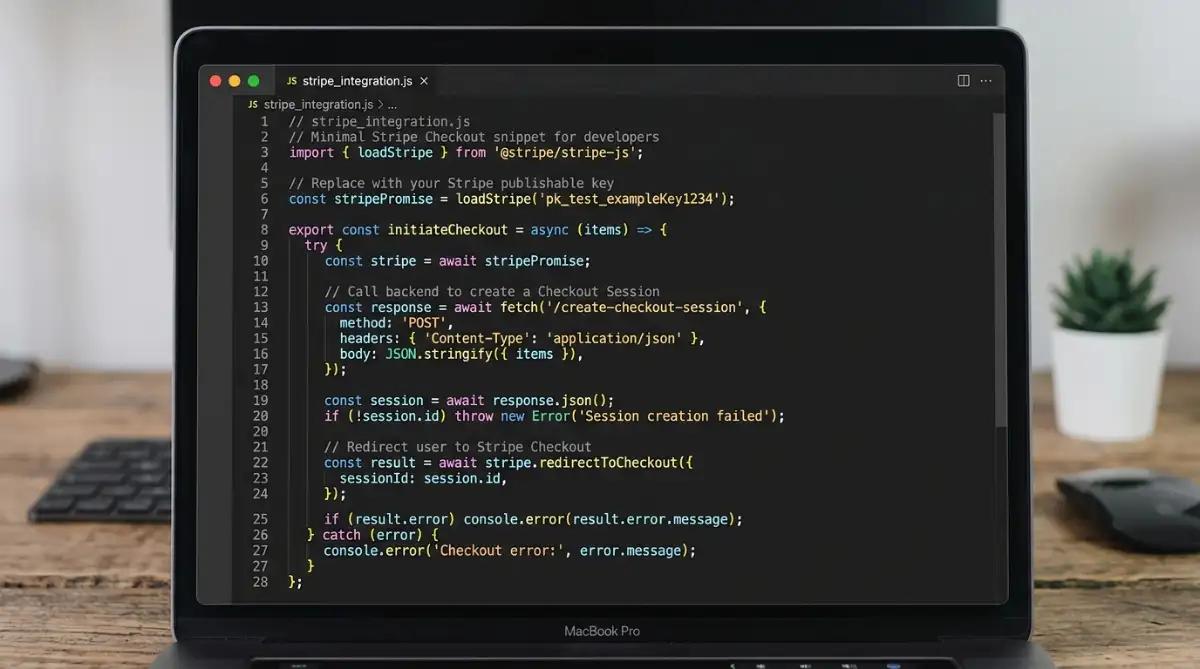Click line number 22 in gutter
This screenshot has height=669, width=1200.
(x=260, y=462)
